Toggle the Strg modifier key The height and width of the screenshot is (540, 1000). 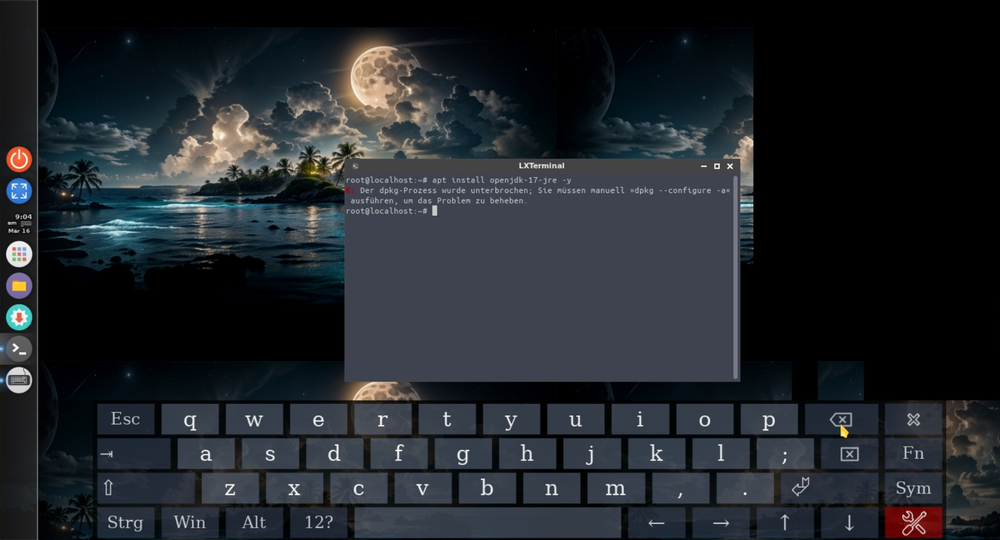coord(125,522)
